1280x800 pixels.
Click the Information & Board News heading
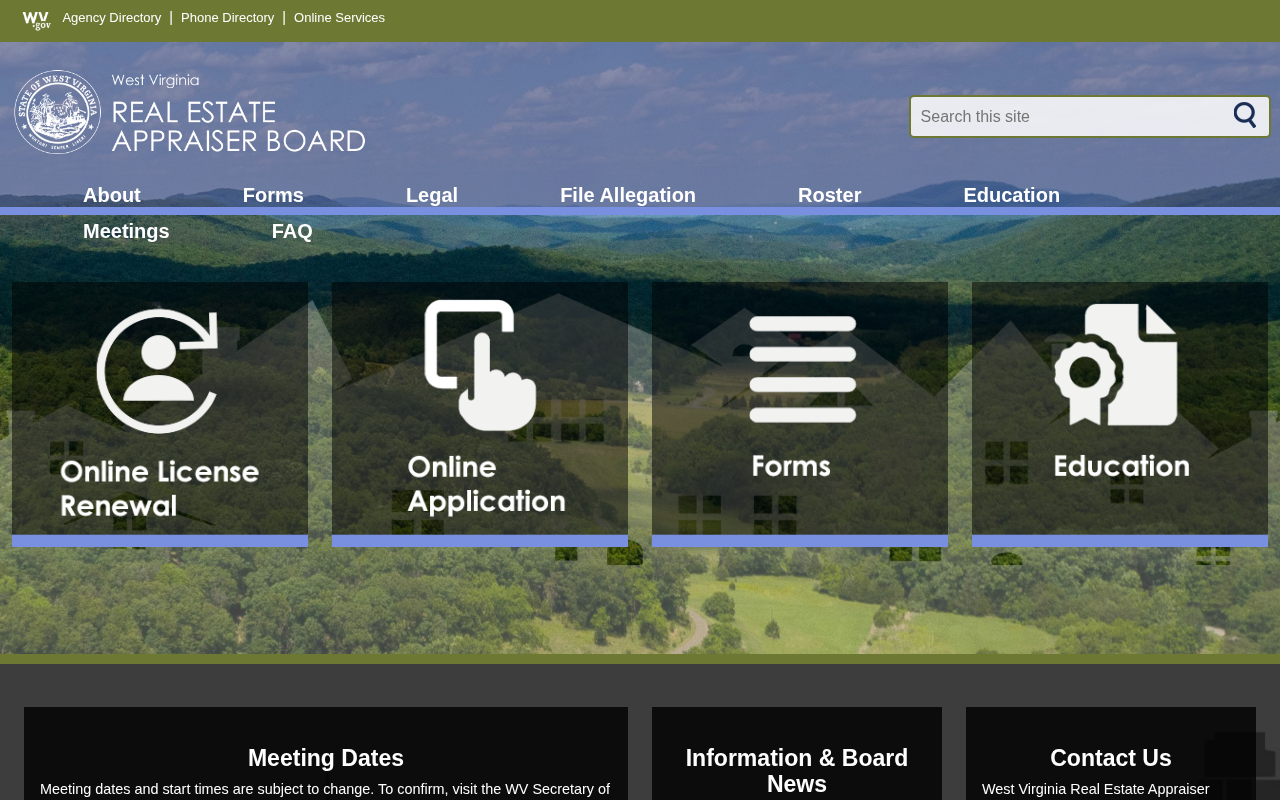pos(797,771)
